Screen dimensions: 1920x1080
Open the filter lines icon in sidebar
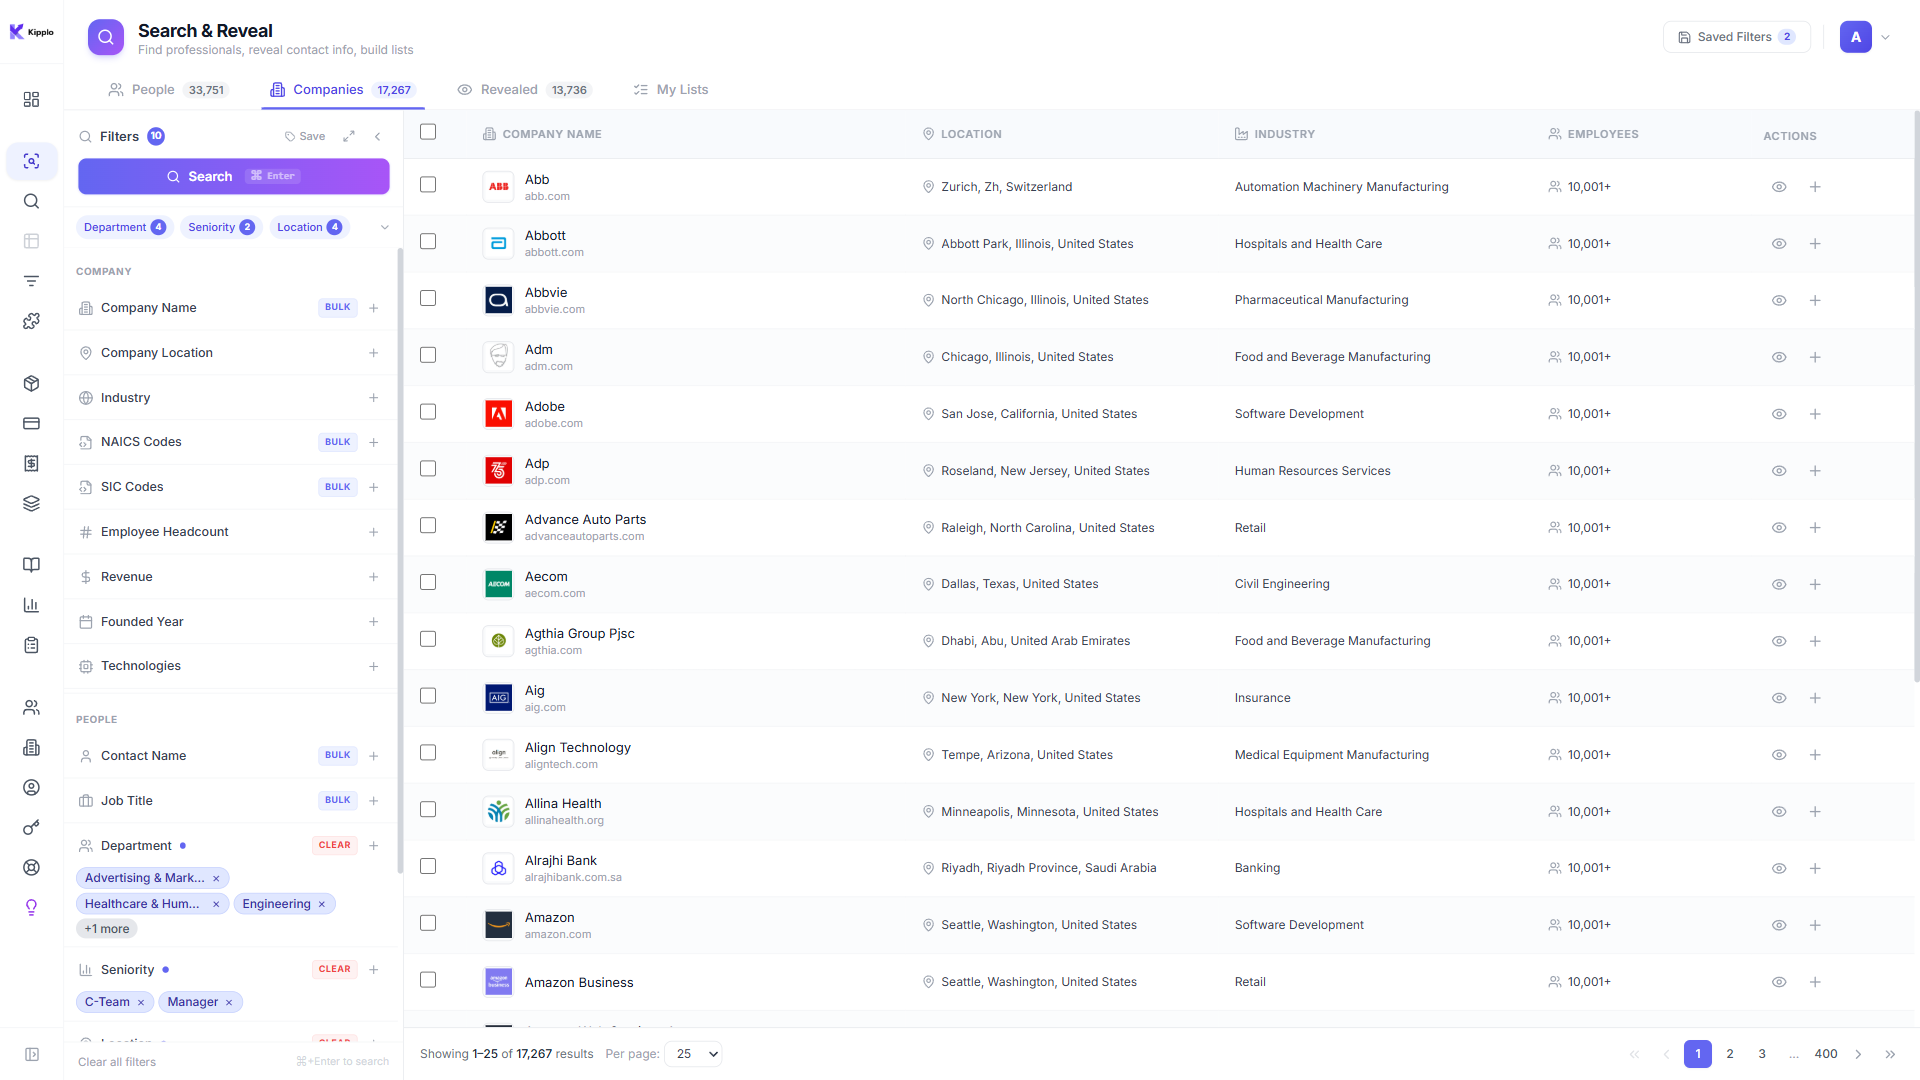point(31,281)
